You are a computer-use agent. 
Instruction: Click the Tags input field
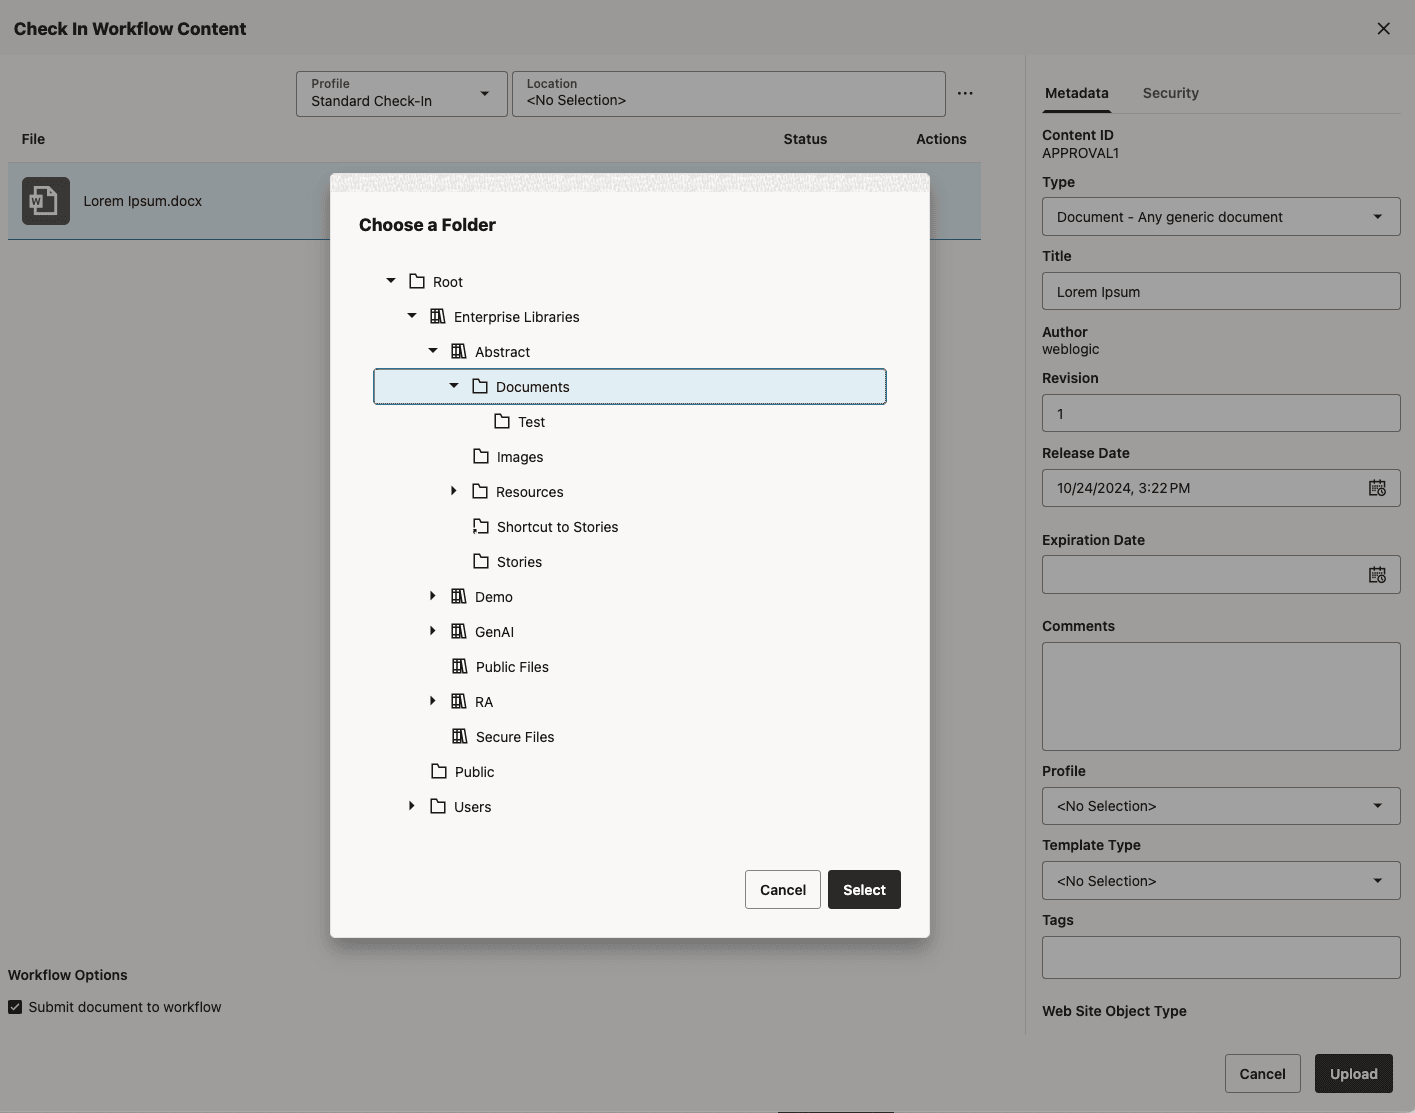coord(1221,957)
